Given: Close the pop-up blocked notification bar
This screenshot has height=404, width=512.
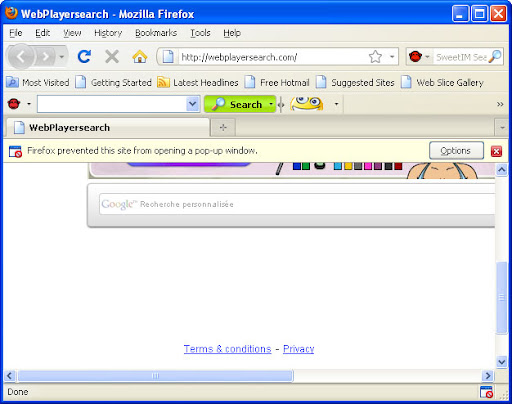Looking at the screenshot, I should [x=496, y=151].
